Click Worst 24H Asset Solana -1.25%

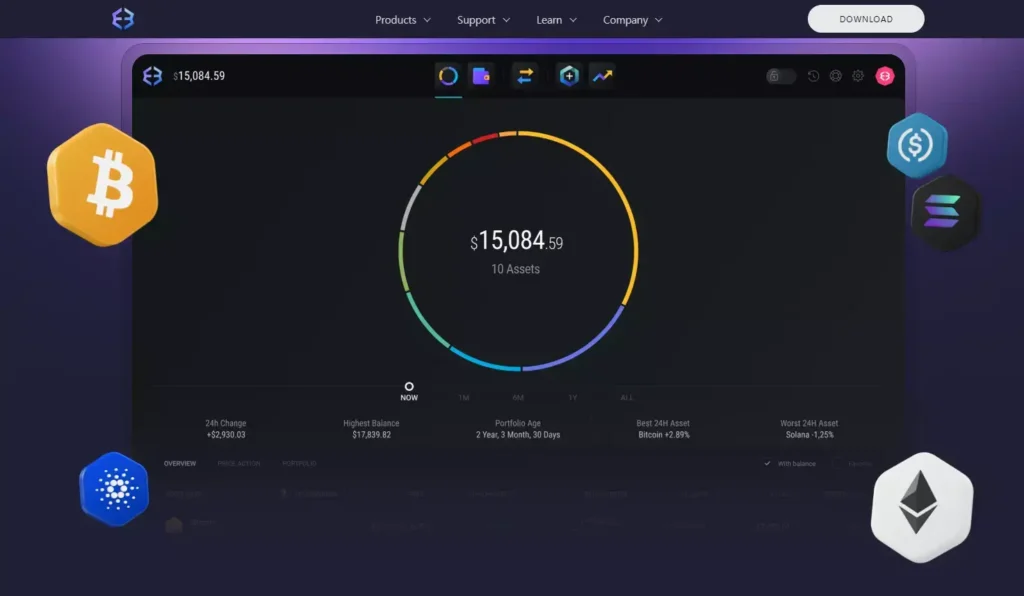pos(809,429)
